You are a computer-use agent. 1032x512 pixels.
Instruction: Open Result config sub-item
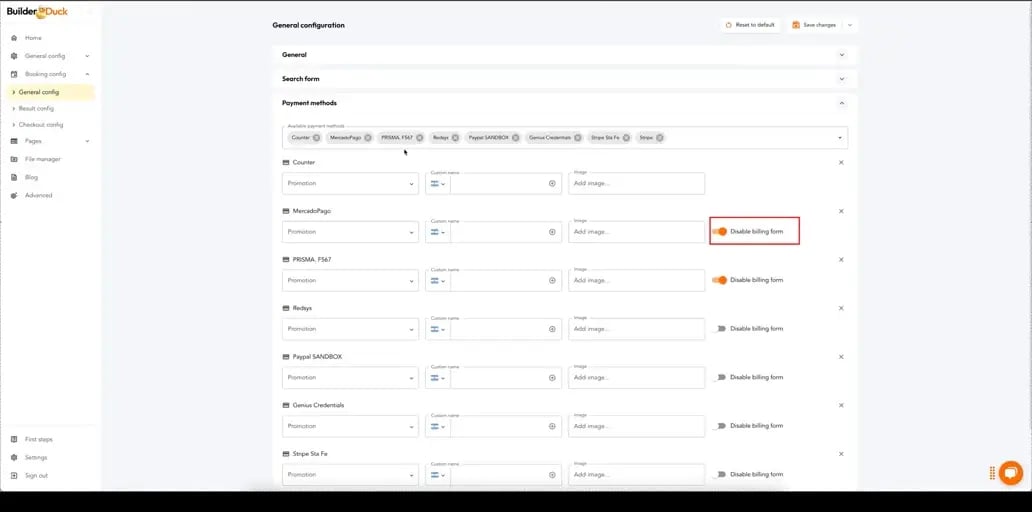tap(36, 109)
